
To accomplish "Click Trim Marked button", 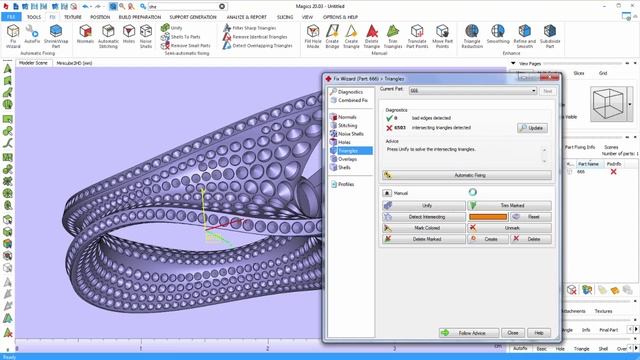I will click(x=509, y=205).
